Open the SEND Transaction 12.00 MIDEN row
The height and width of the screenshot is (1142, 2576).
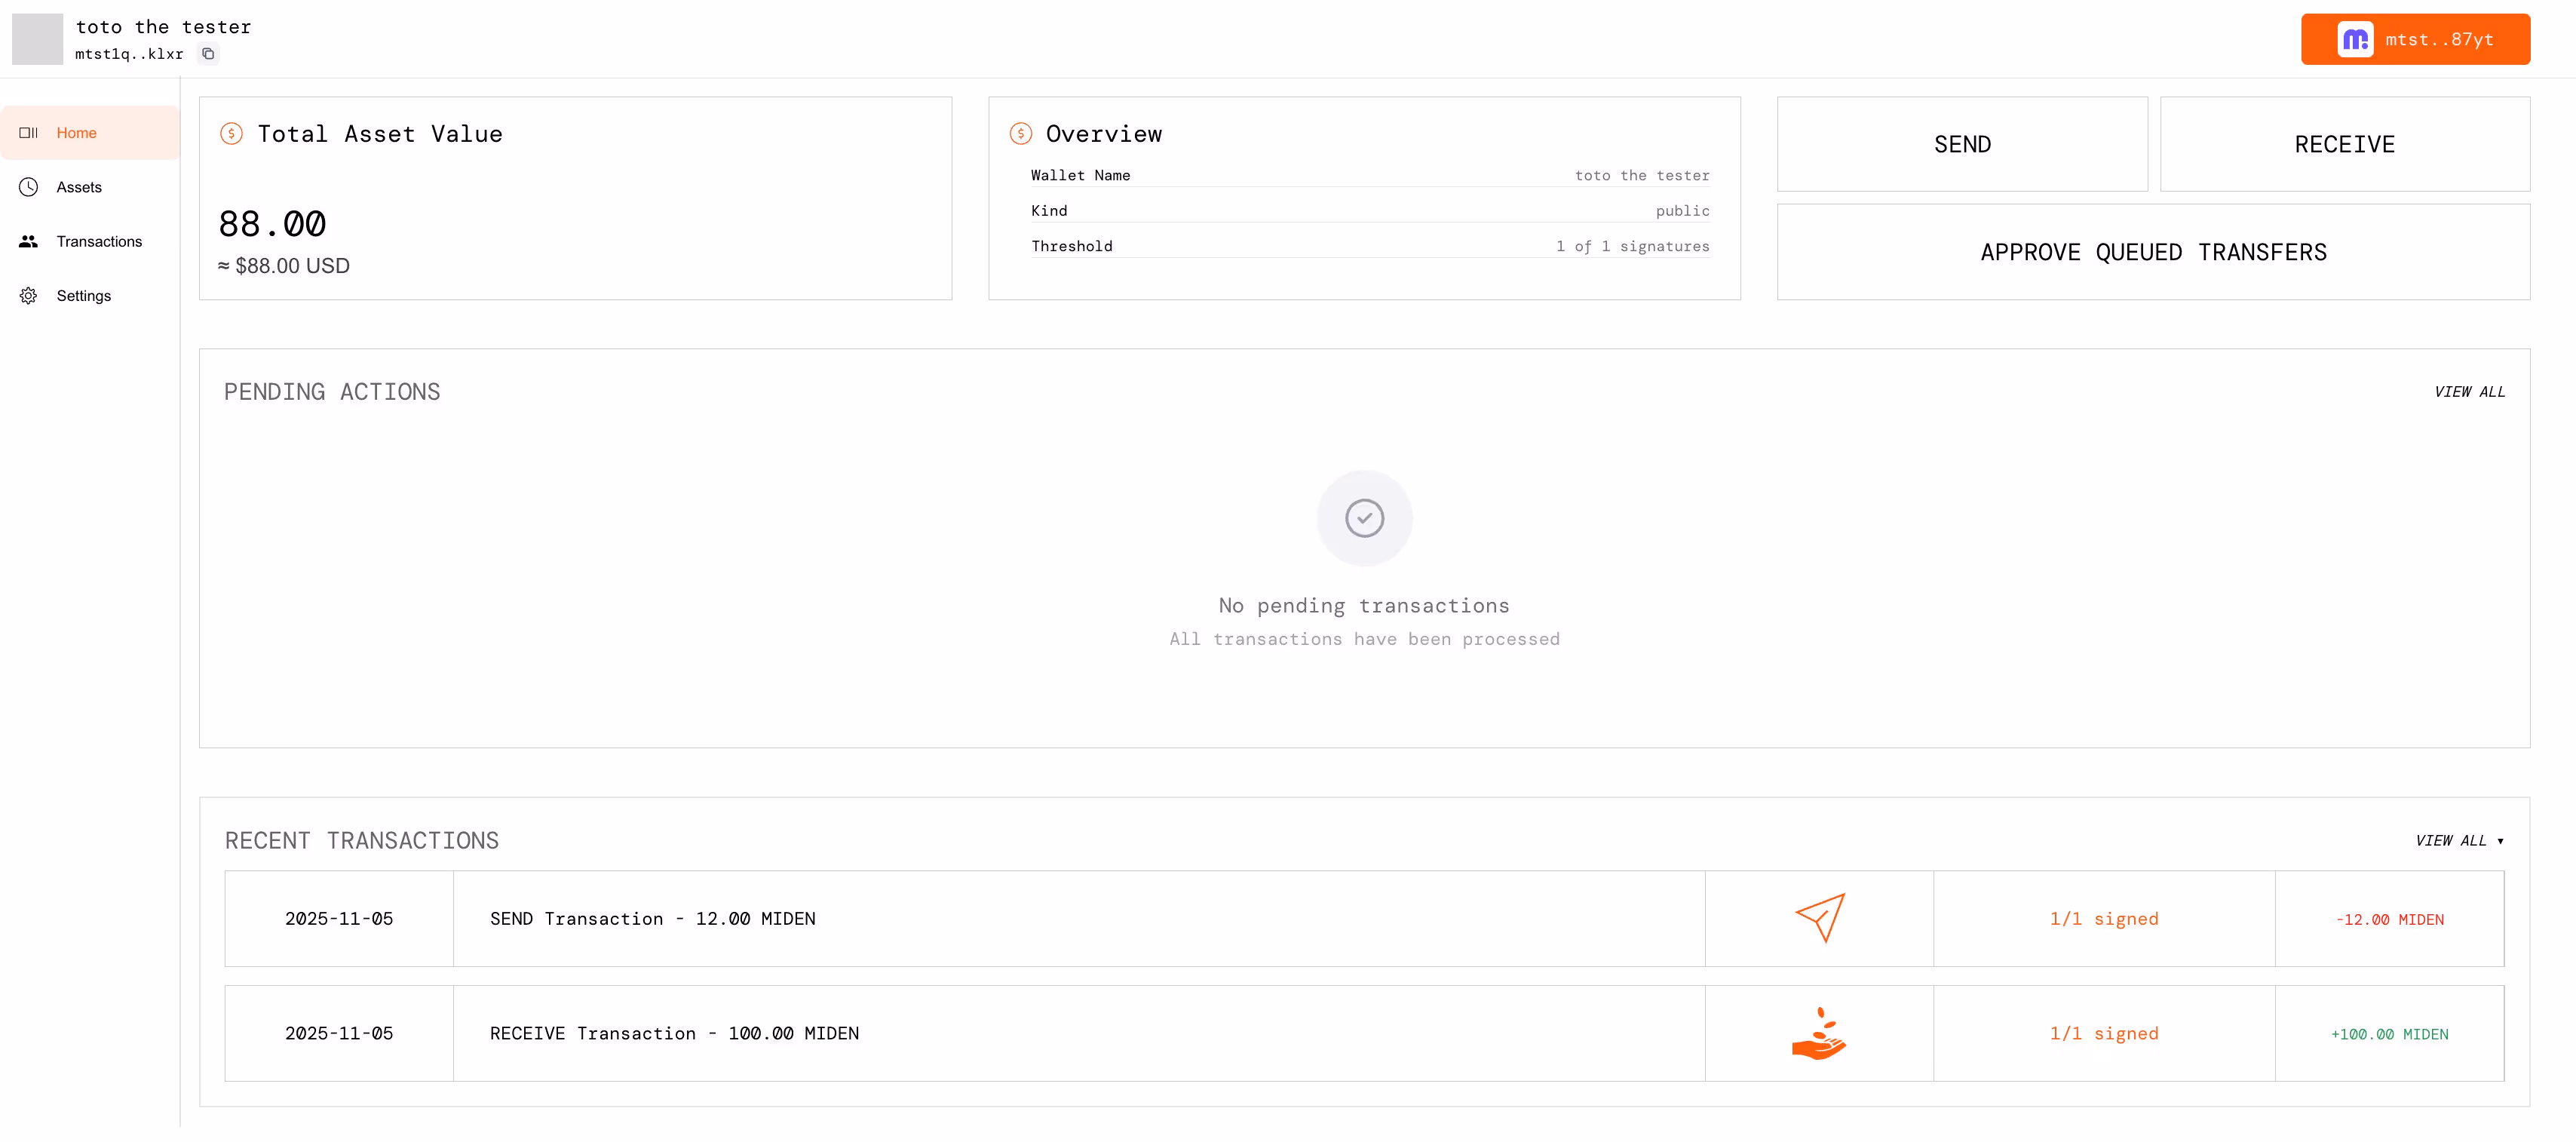(1364, 919)
